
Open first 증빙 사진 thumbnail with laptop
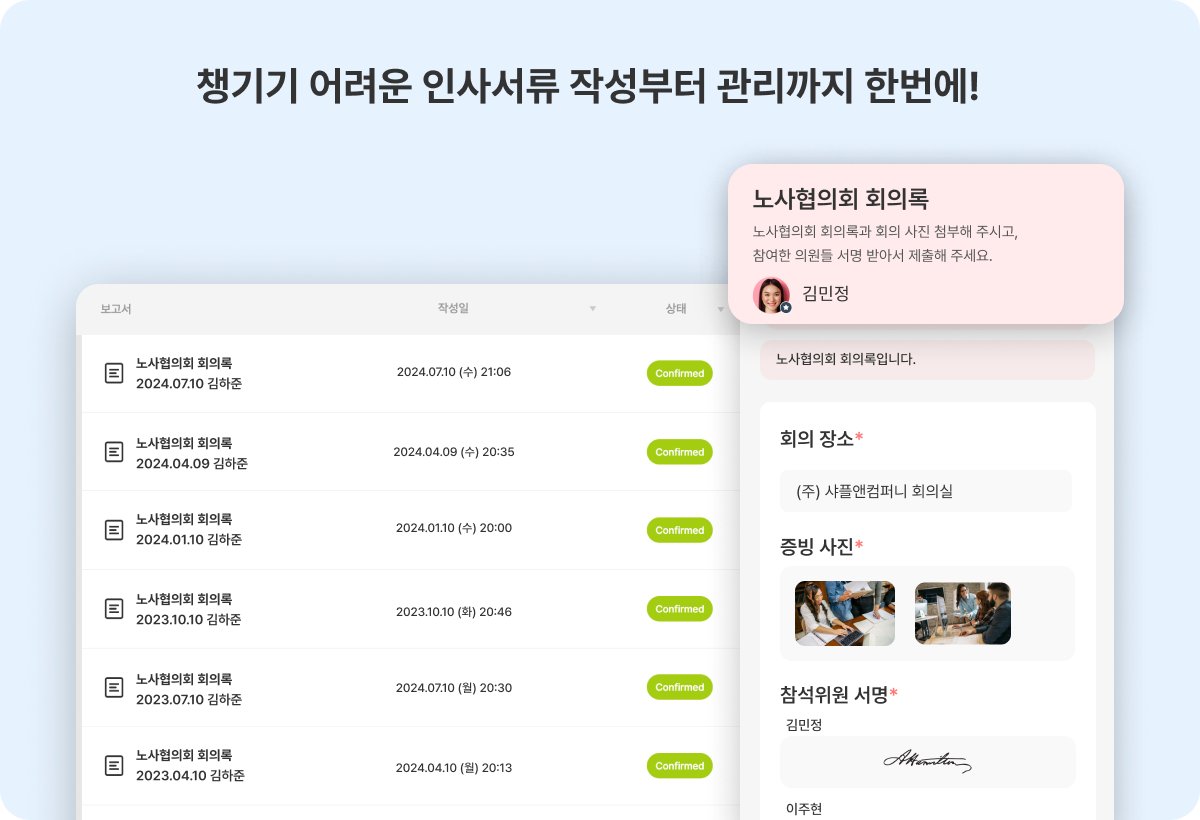(x=845, y=613)
